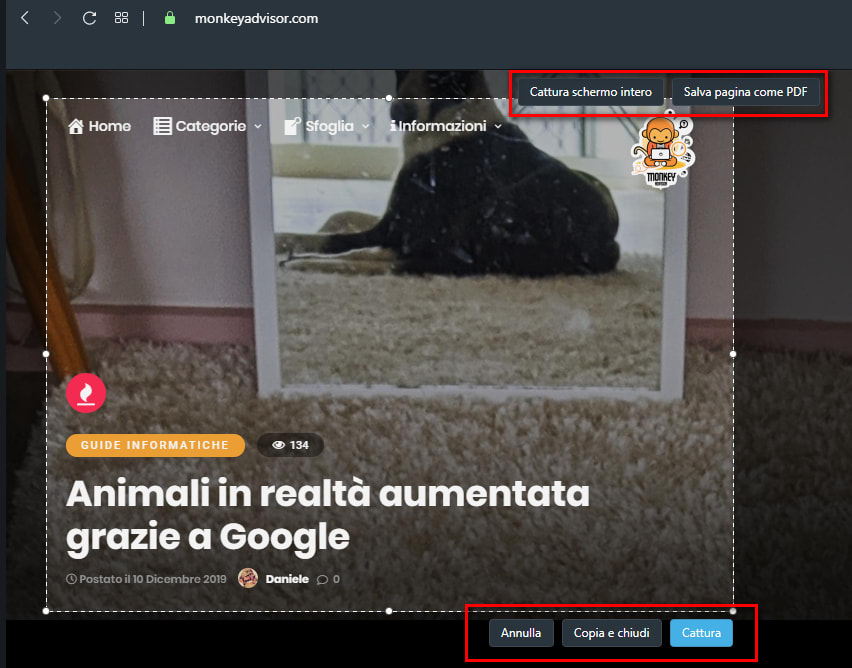
Task: Click Cattura schermo intero button
Action: click(x=591, y=92)
